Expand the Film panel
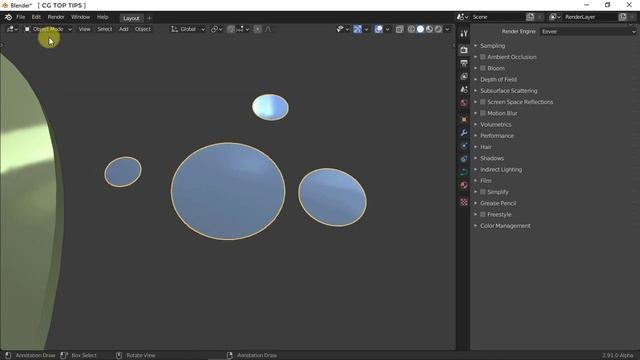The image size is (640, 360). (x=486, y=180)
